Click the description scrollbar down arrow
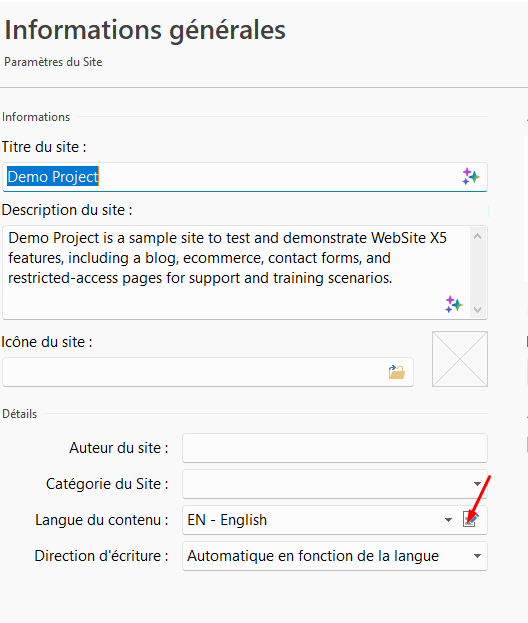Screen dimensions: 528x623 pyautogui.click(x=478, y=310)
